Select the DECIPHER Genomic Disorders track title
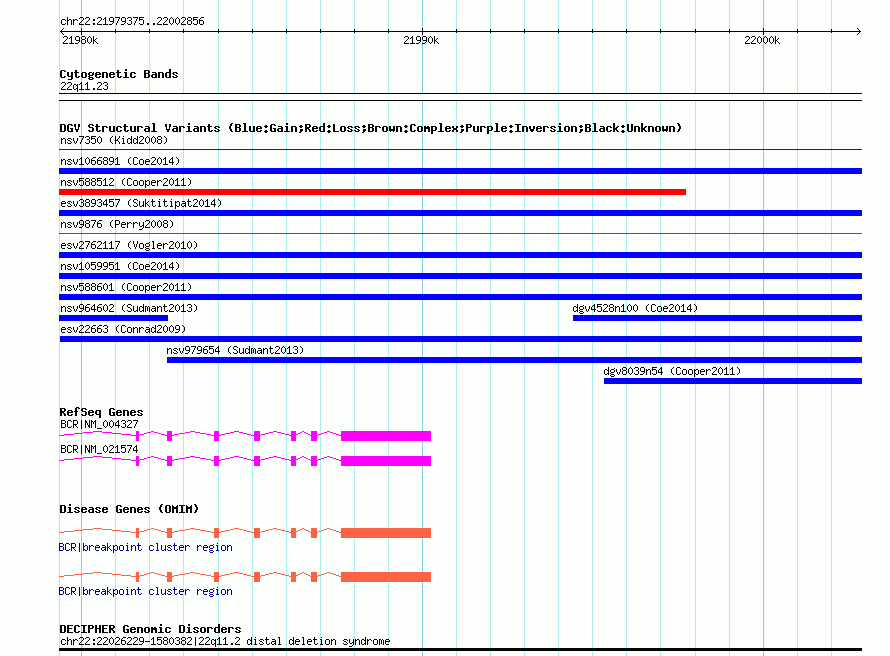Viewport: 890px width, 656px height. [150, 629]
